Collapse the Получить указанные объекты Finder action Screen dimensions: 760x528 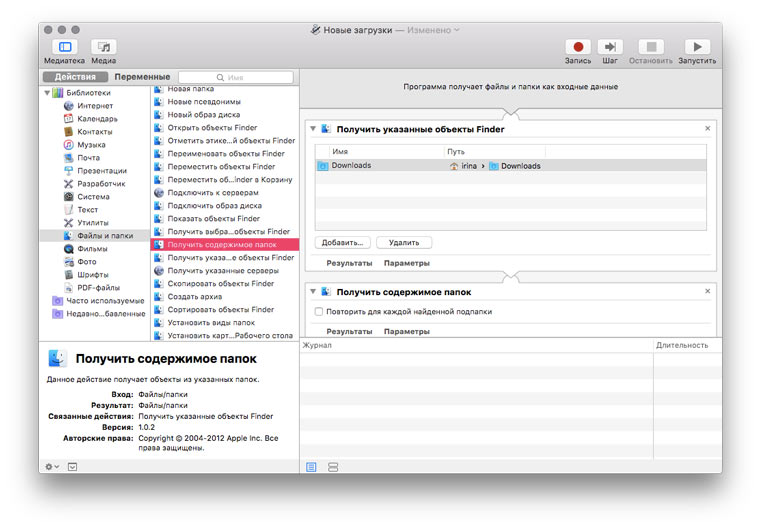pos(313,129)
